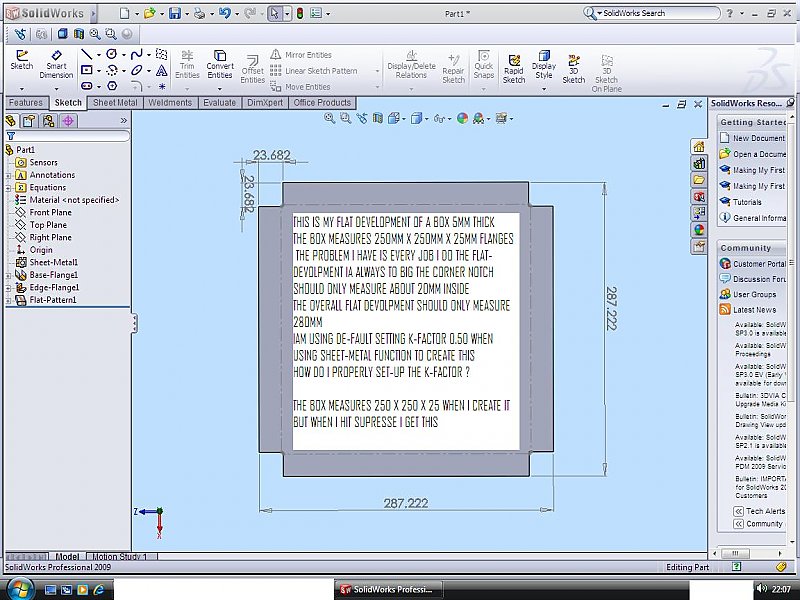The height and width of the screenshot is (600, 800).
Task: Switch to the DimXpert tab
Action: [265, 103]
